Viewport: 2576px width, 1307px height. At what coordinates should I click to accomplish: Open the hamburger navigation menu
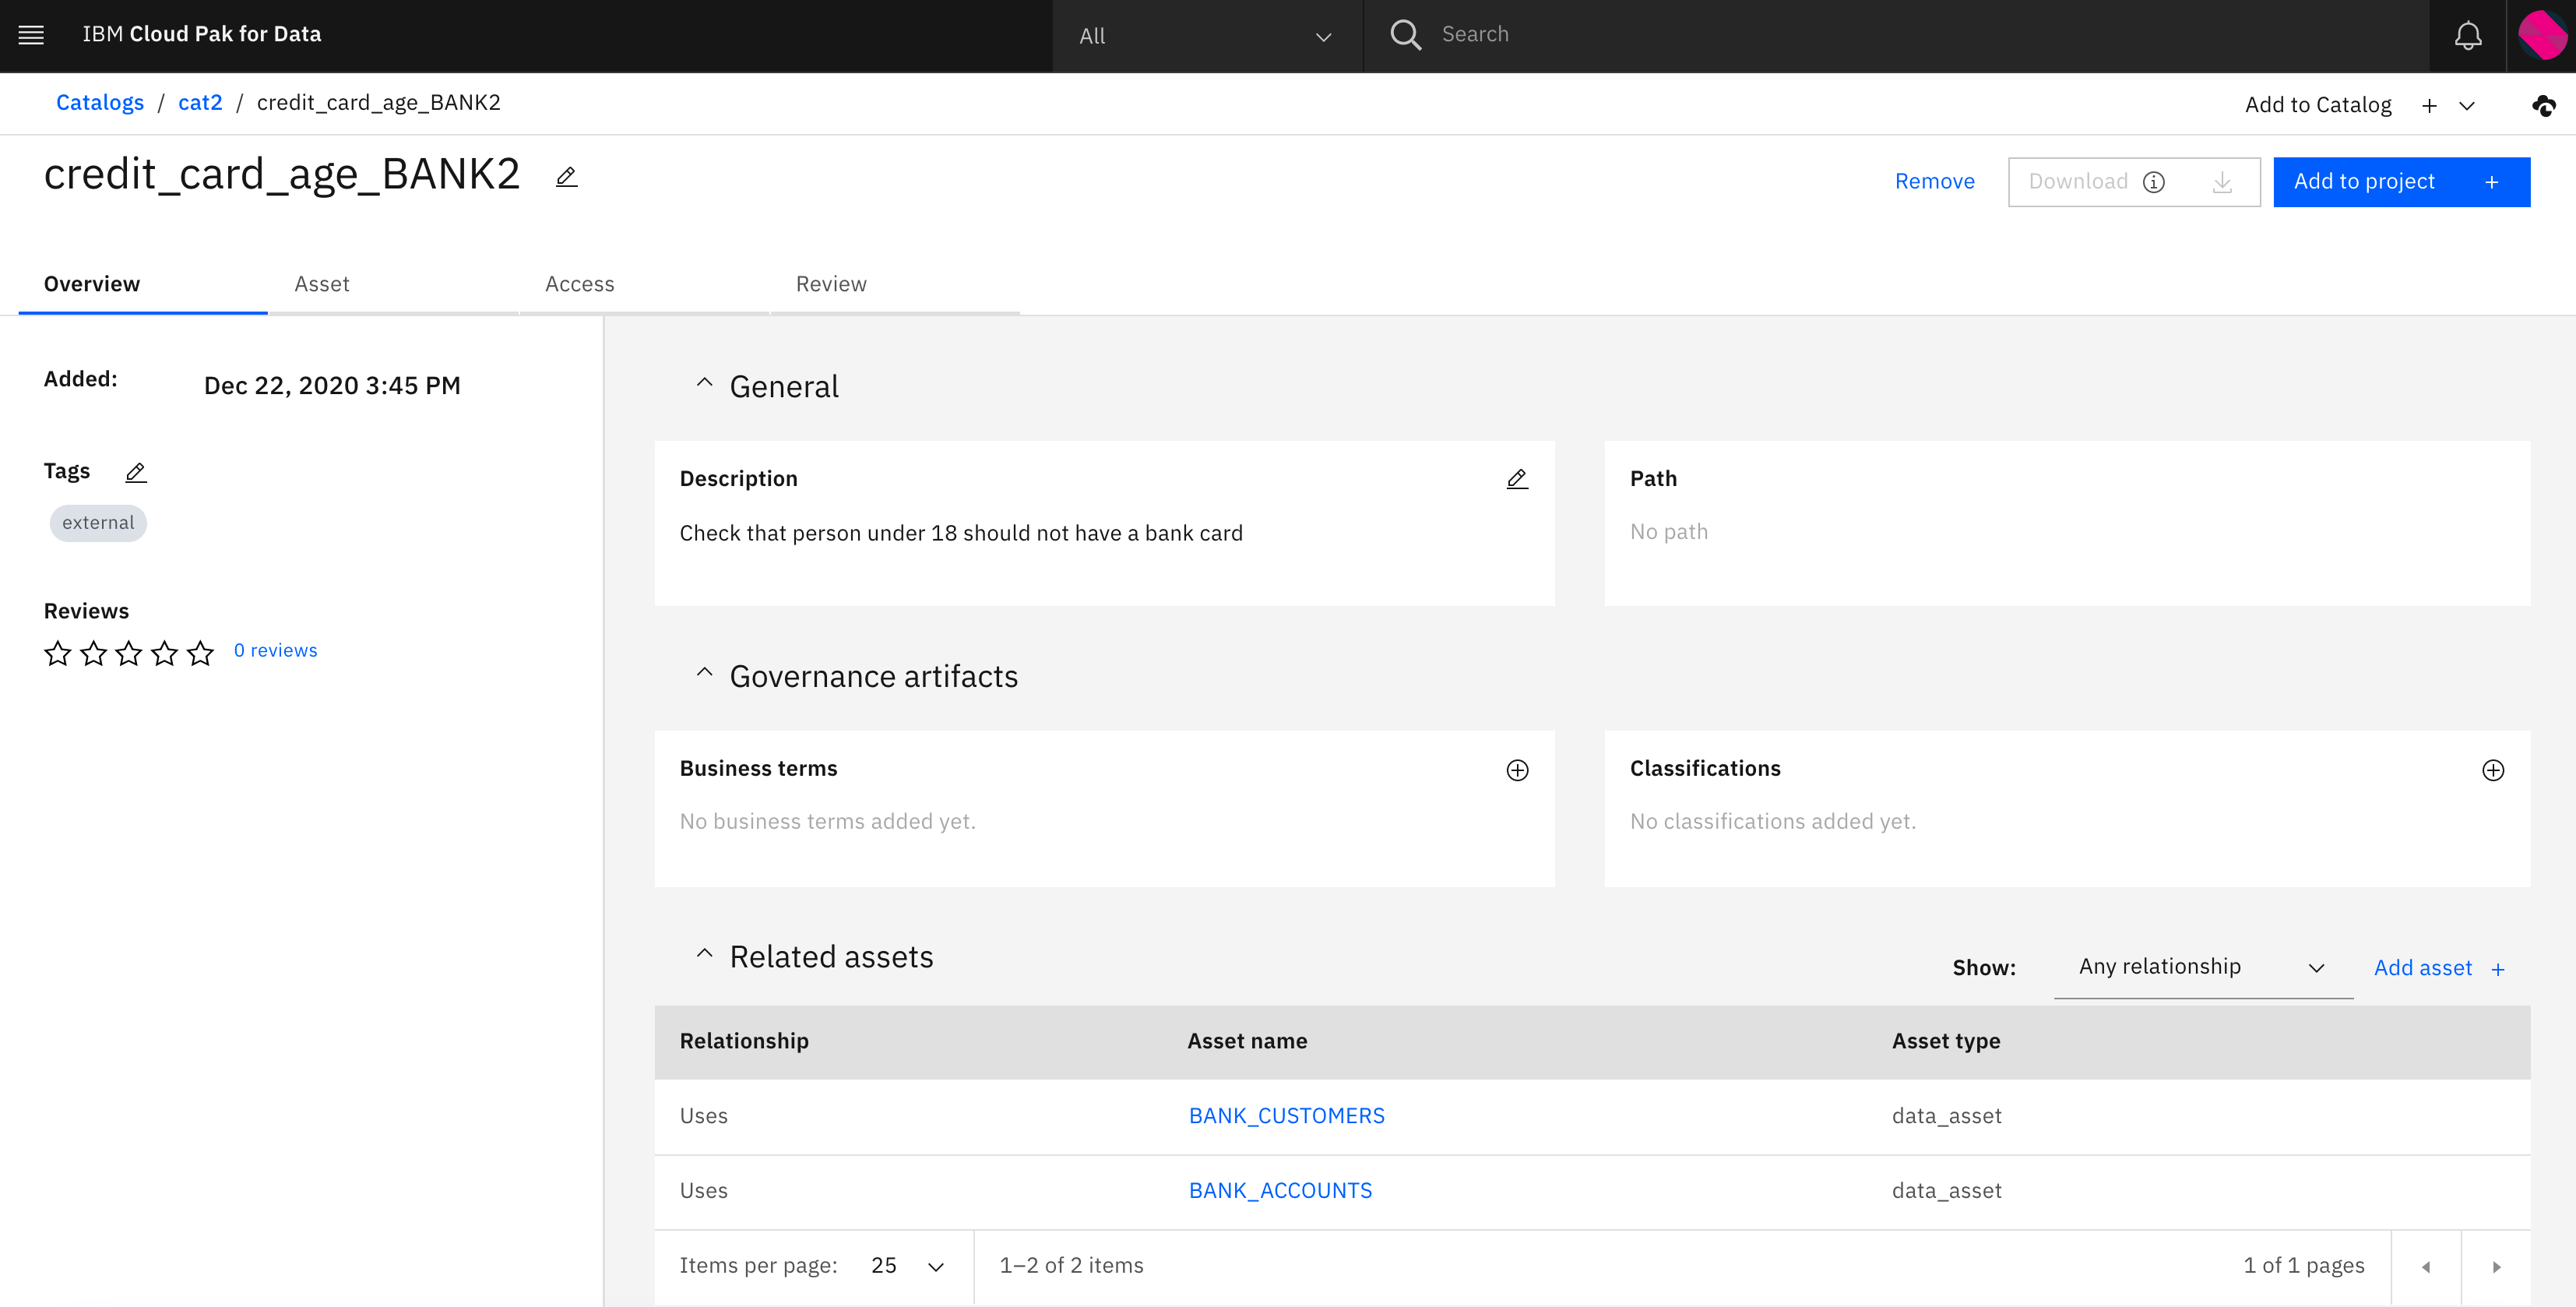pyautogui.click(x=31, y=35)
